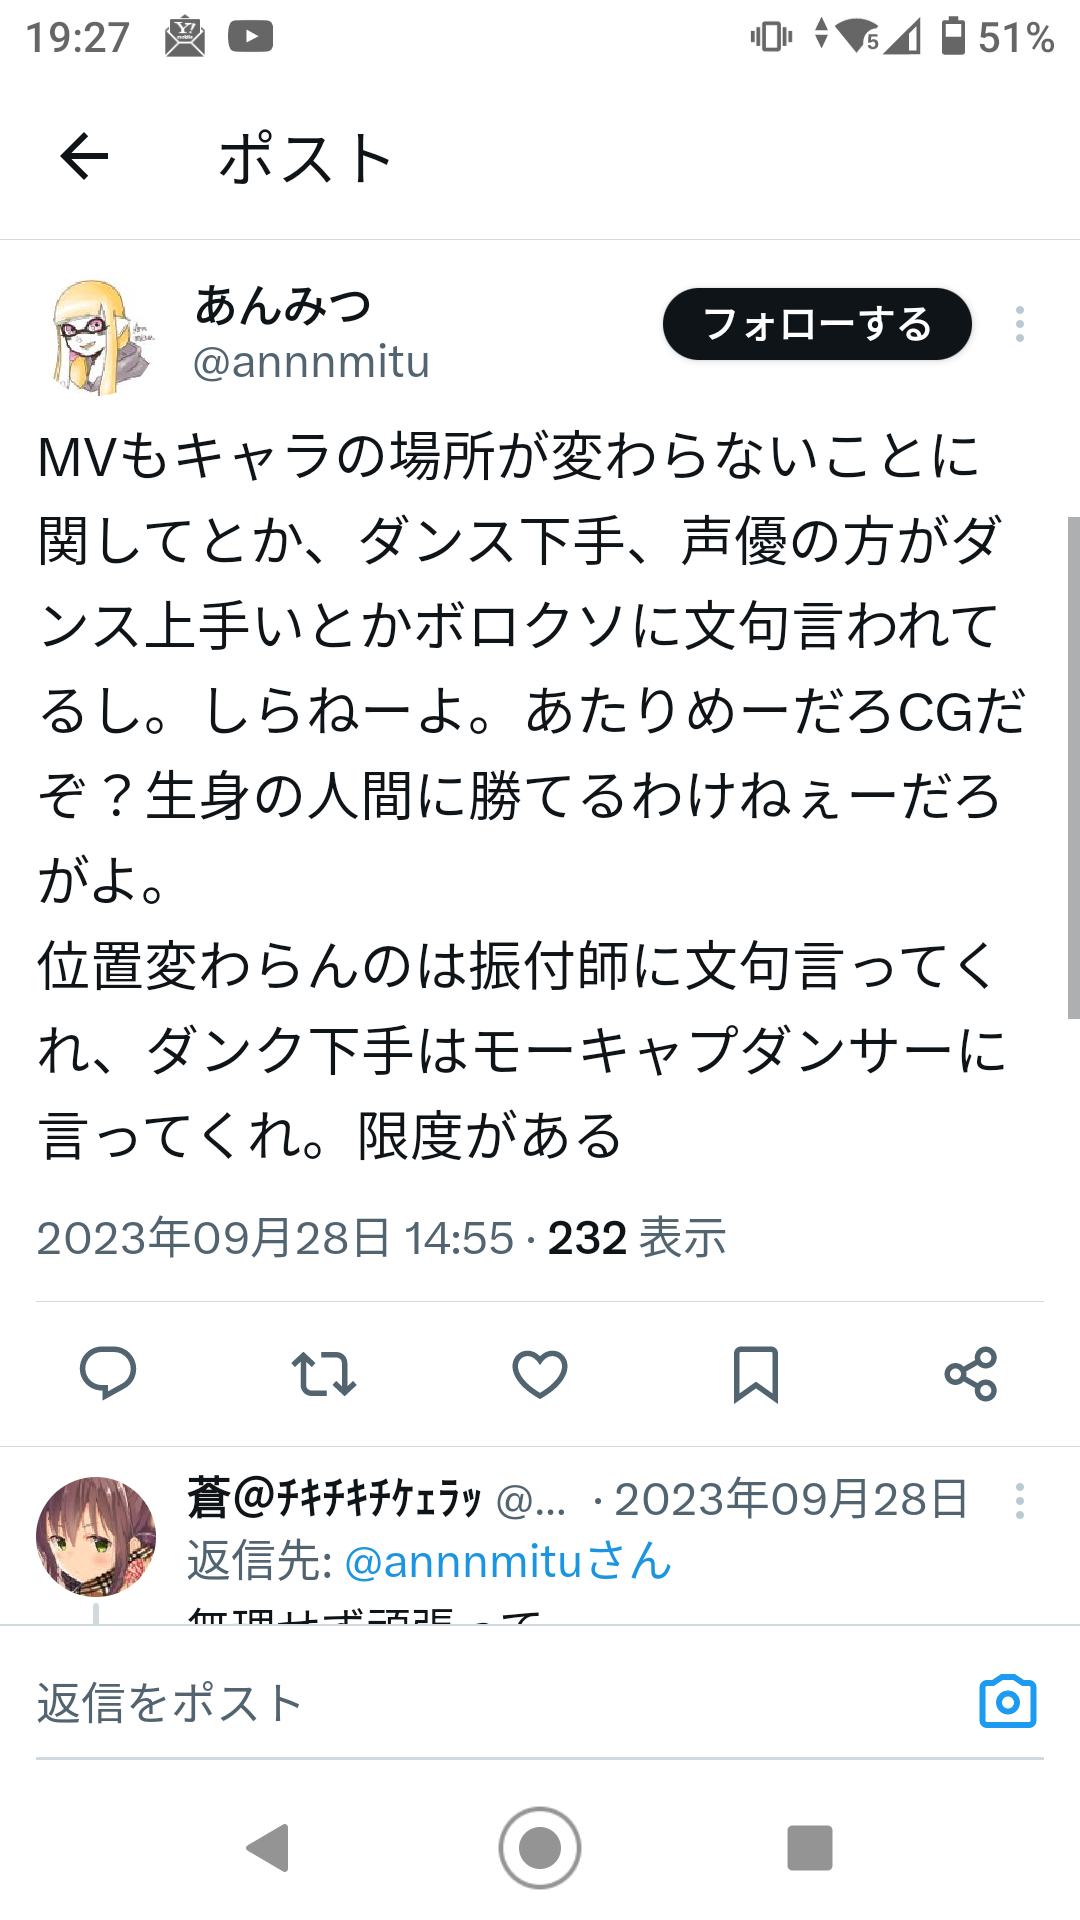The image size is (1080, 1920).
Task: Click the scrollbar on the right edge
Action: click(x=1073, y=767)
